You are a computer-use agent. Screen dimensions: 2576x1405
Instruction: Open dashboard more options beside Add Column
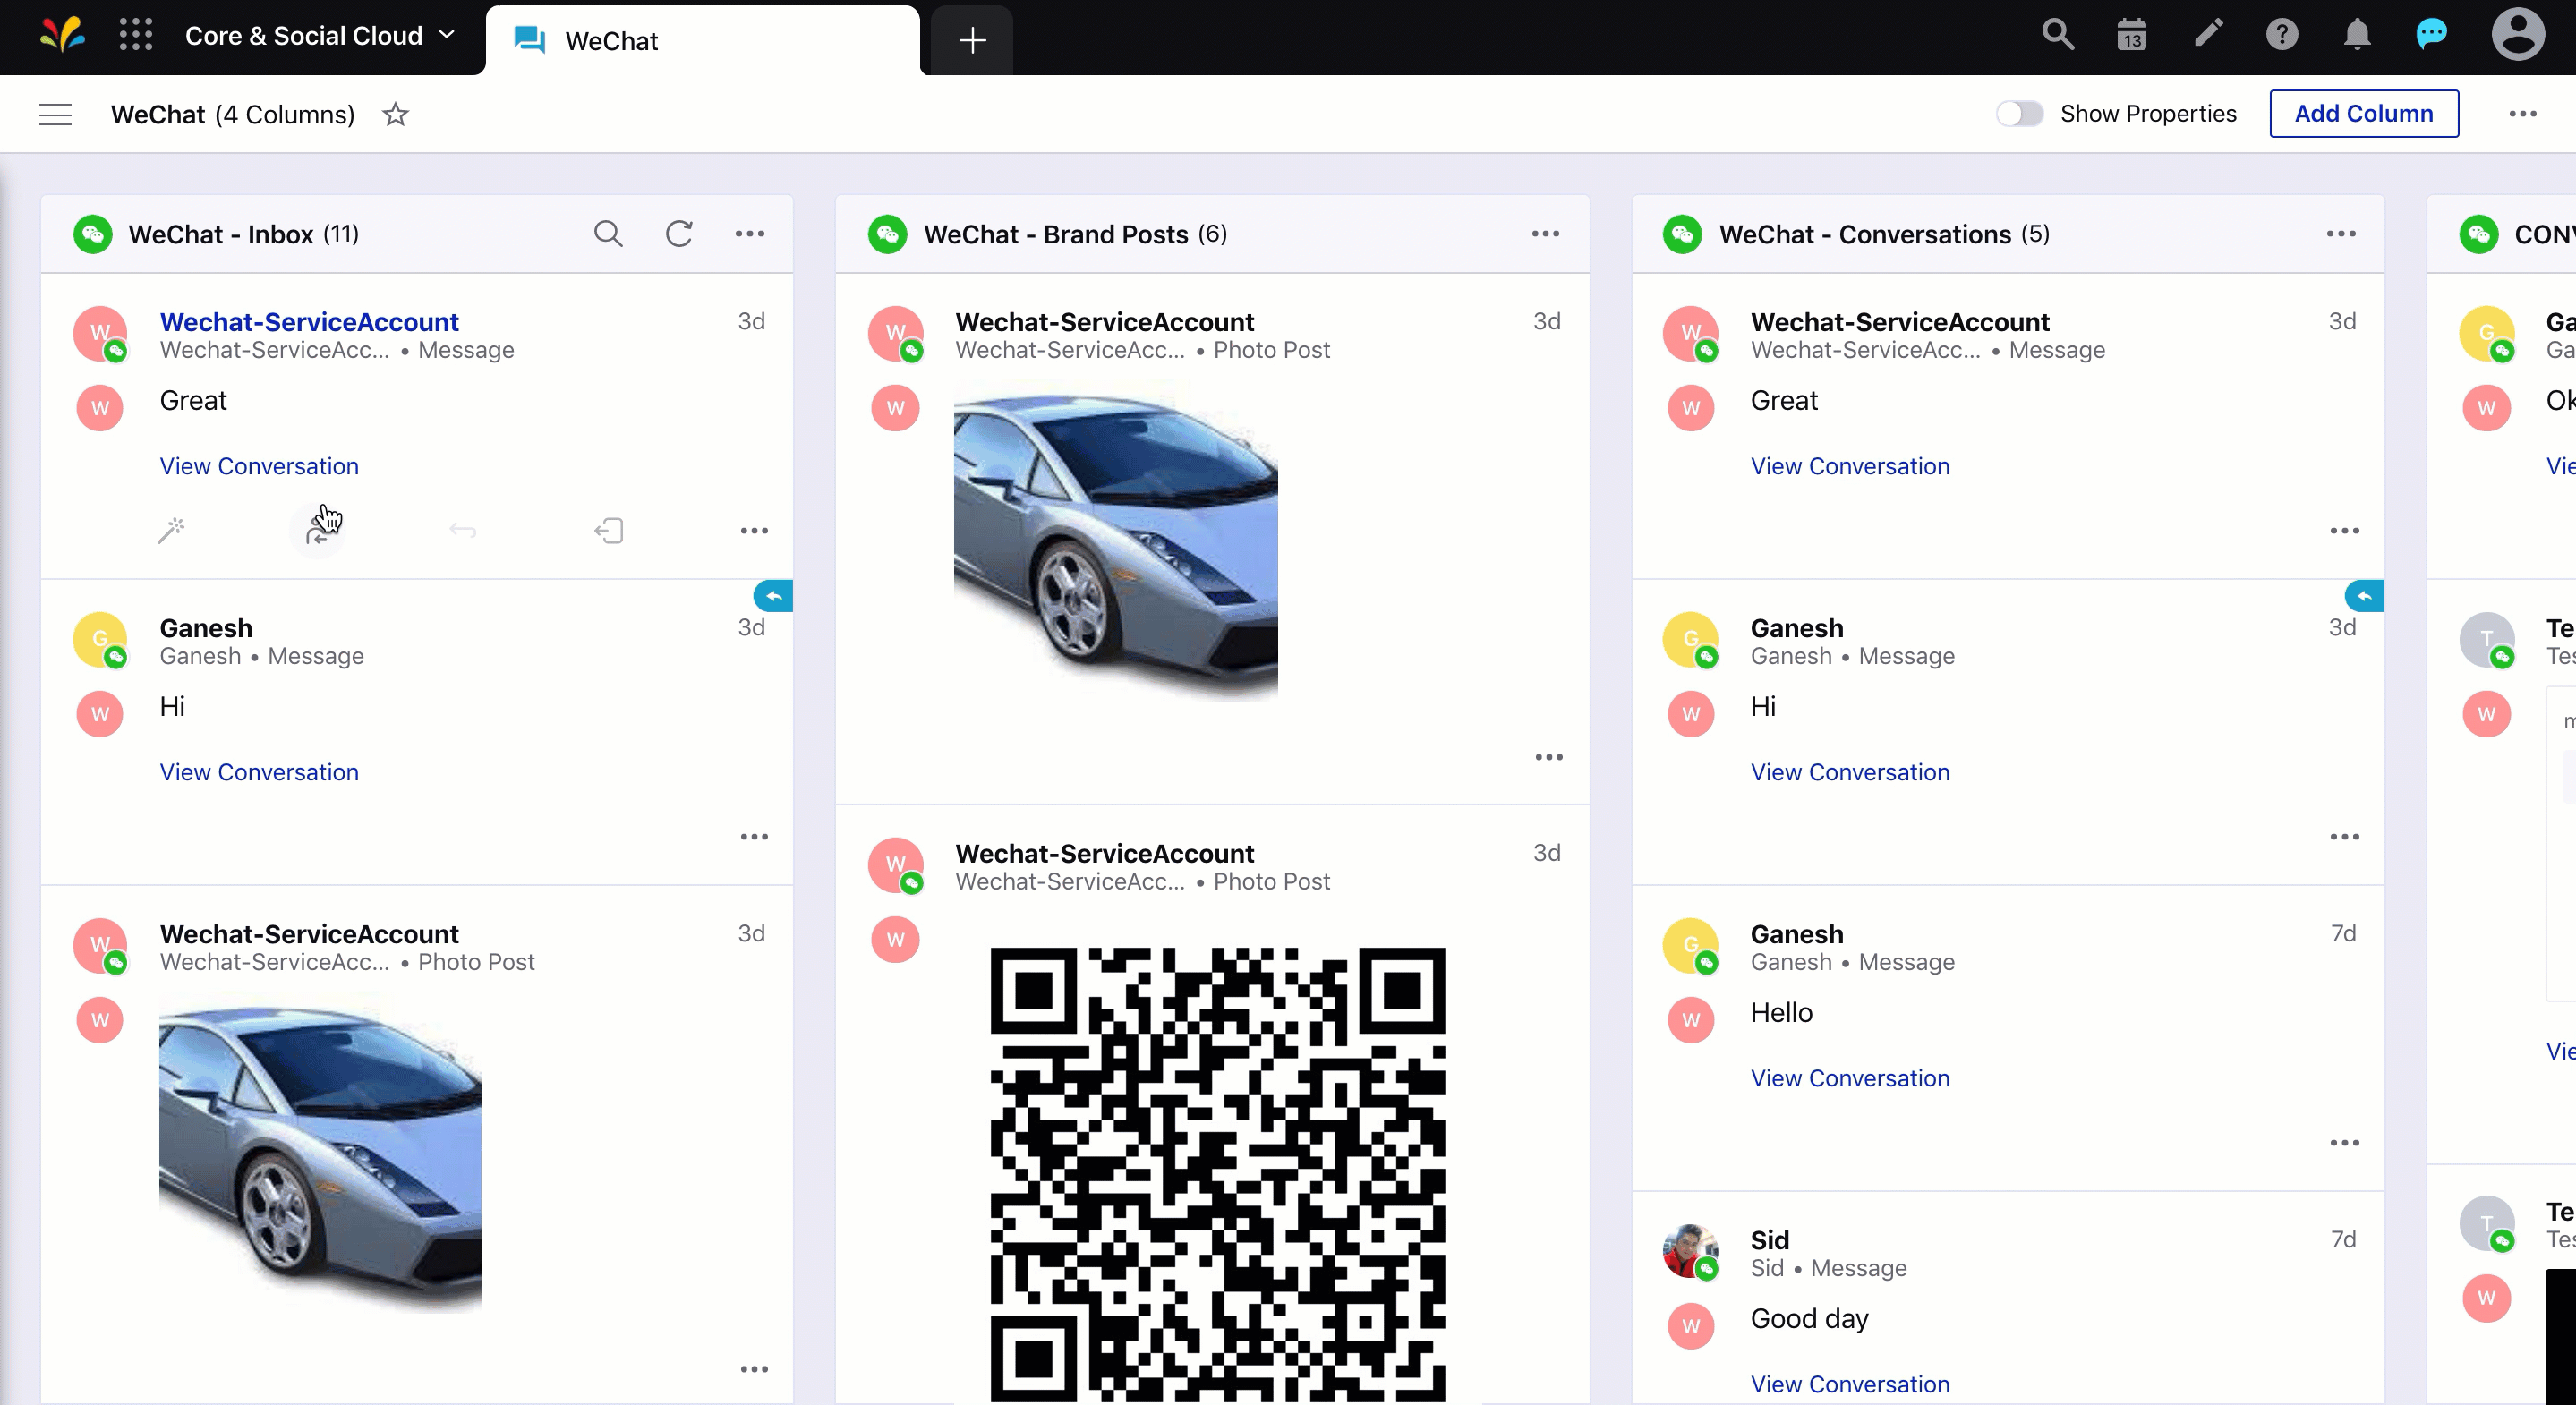tap(2522, 114)
